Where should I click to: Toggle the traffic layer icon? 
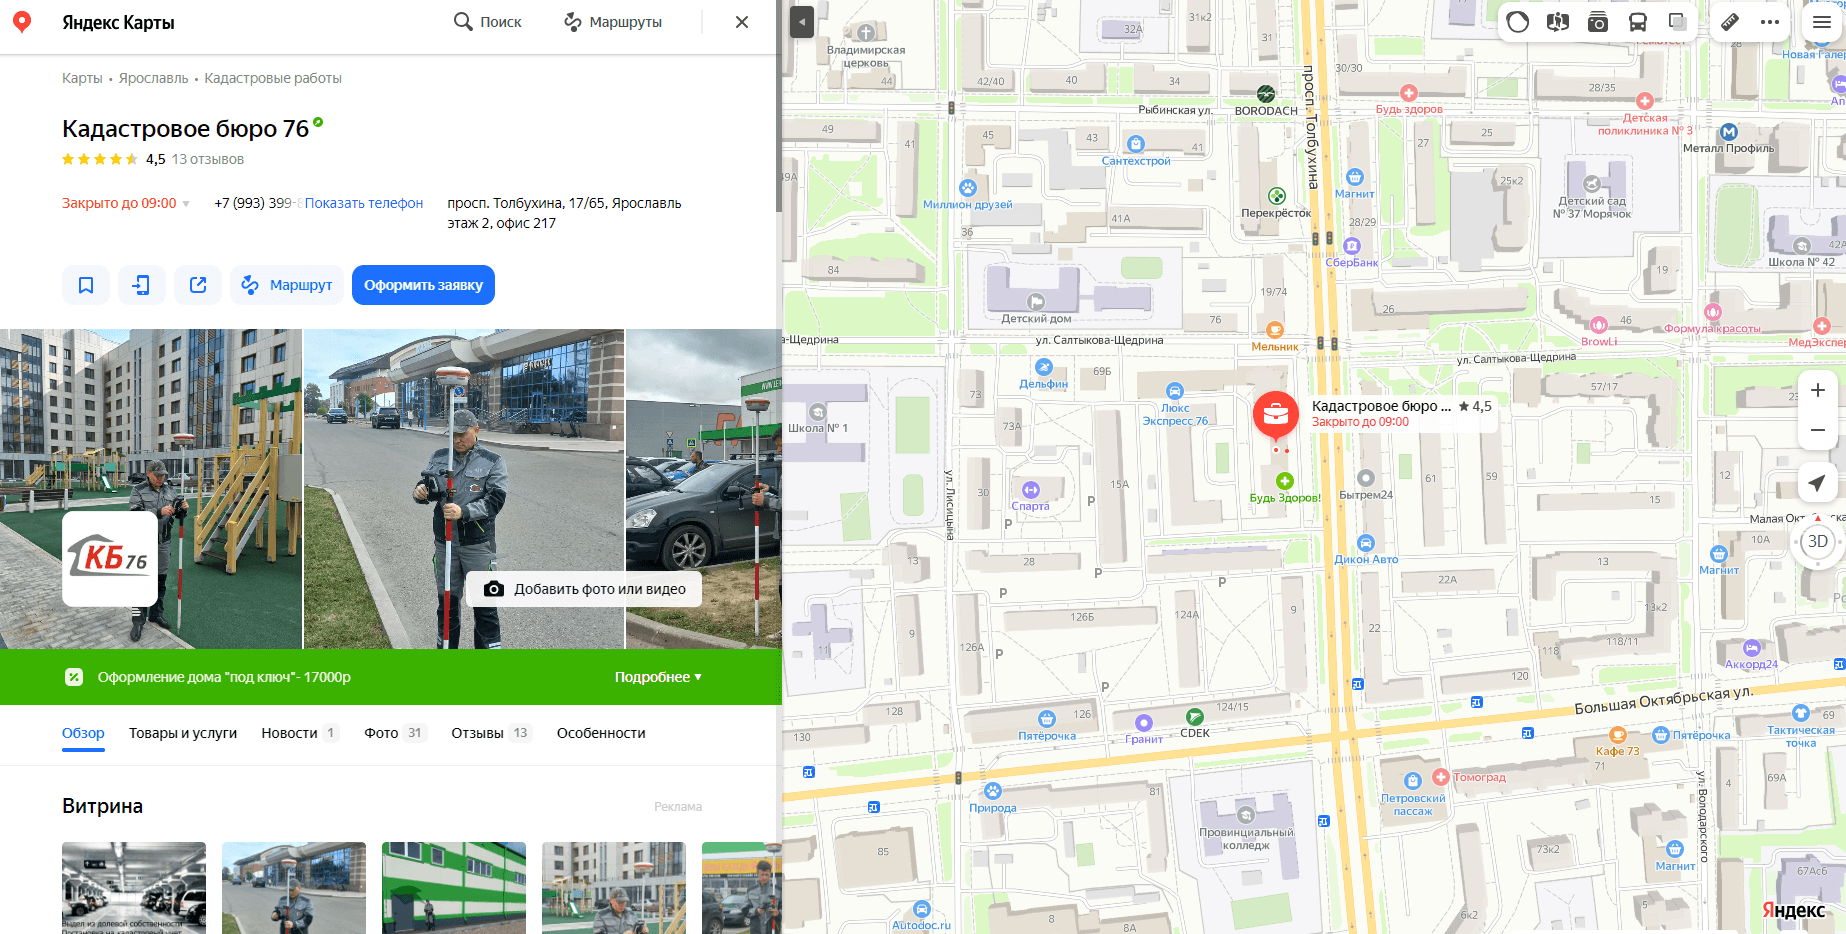1518,22
